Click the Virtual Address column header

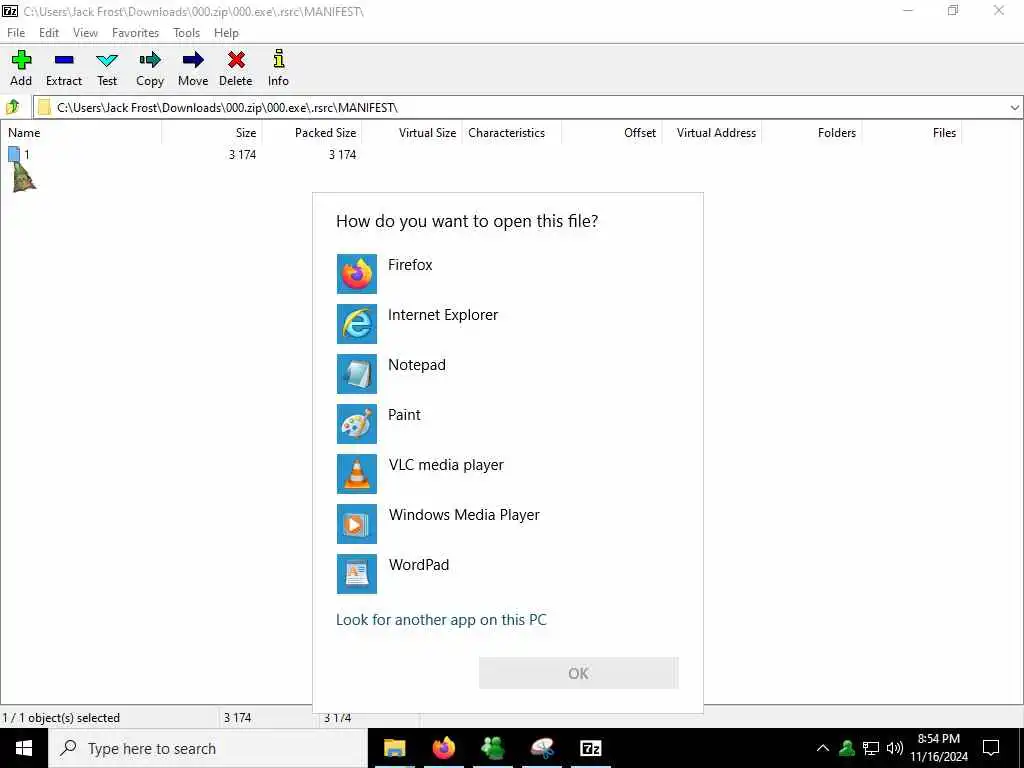pyautogui.click(x=711, y=133)
